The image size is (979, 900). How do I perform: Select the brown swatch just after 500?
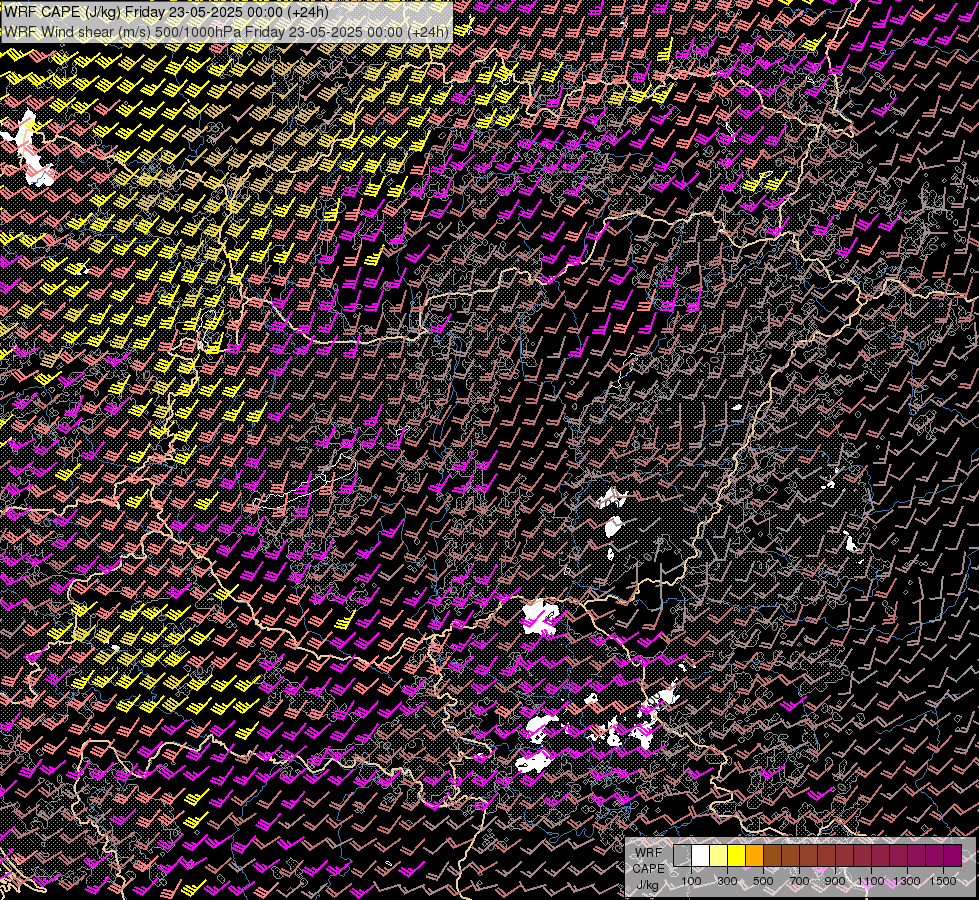tap(772, 855)
